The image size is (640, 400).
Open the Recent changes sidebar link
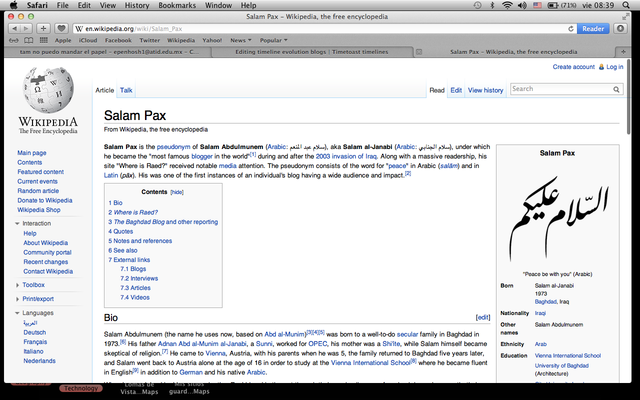(x=46, y=262)
